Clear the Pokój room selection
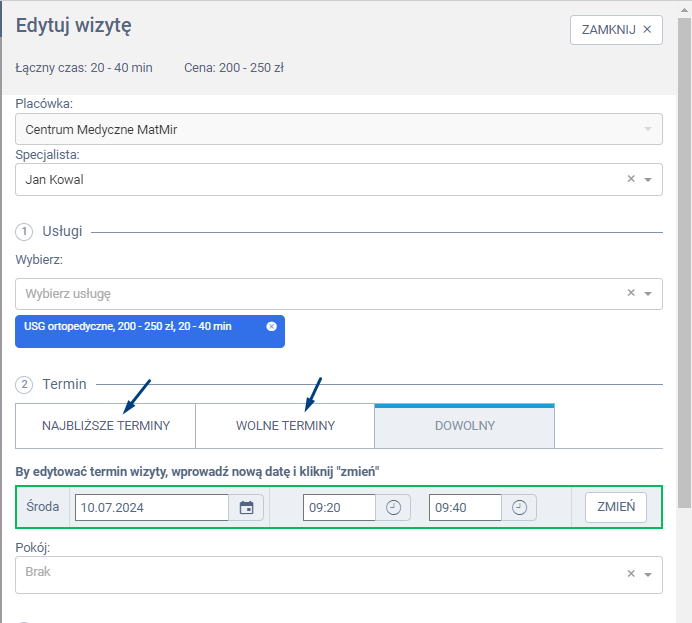The height and width of the screenshot is (623, 692). click(x=631, y=574)
